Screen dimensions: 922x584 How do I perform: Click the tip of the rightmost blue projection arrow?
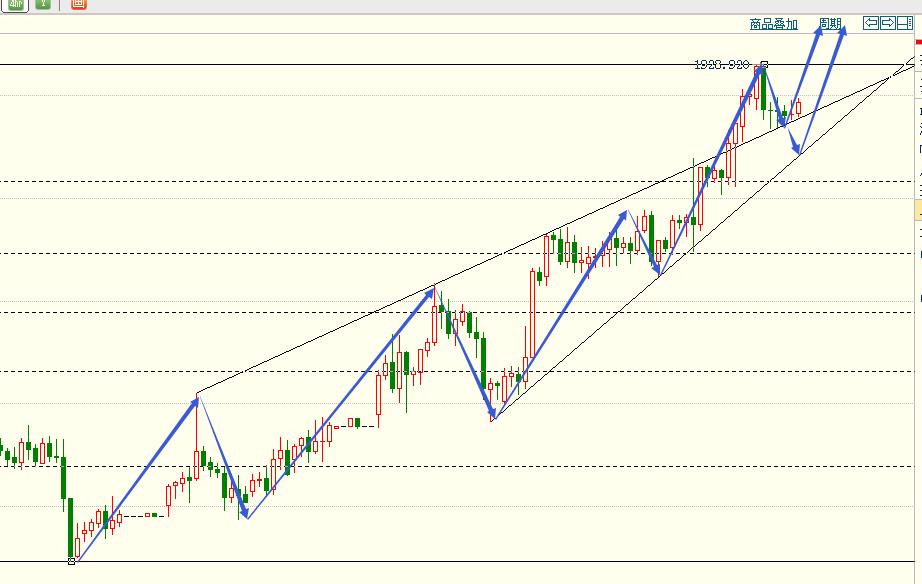[843, 29]
